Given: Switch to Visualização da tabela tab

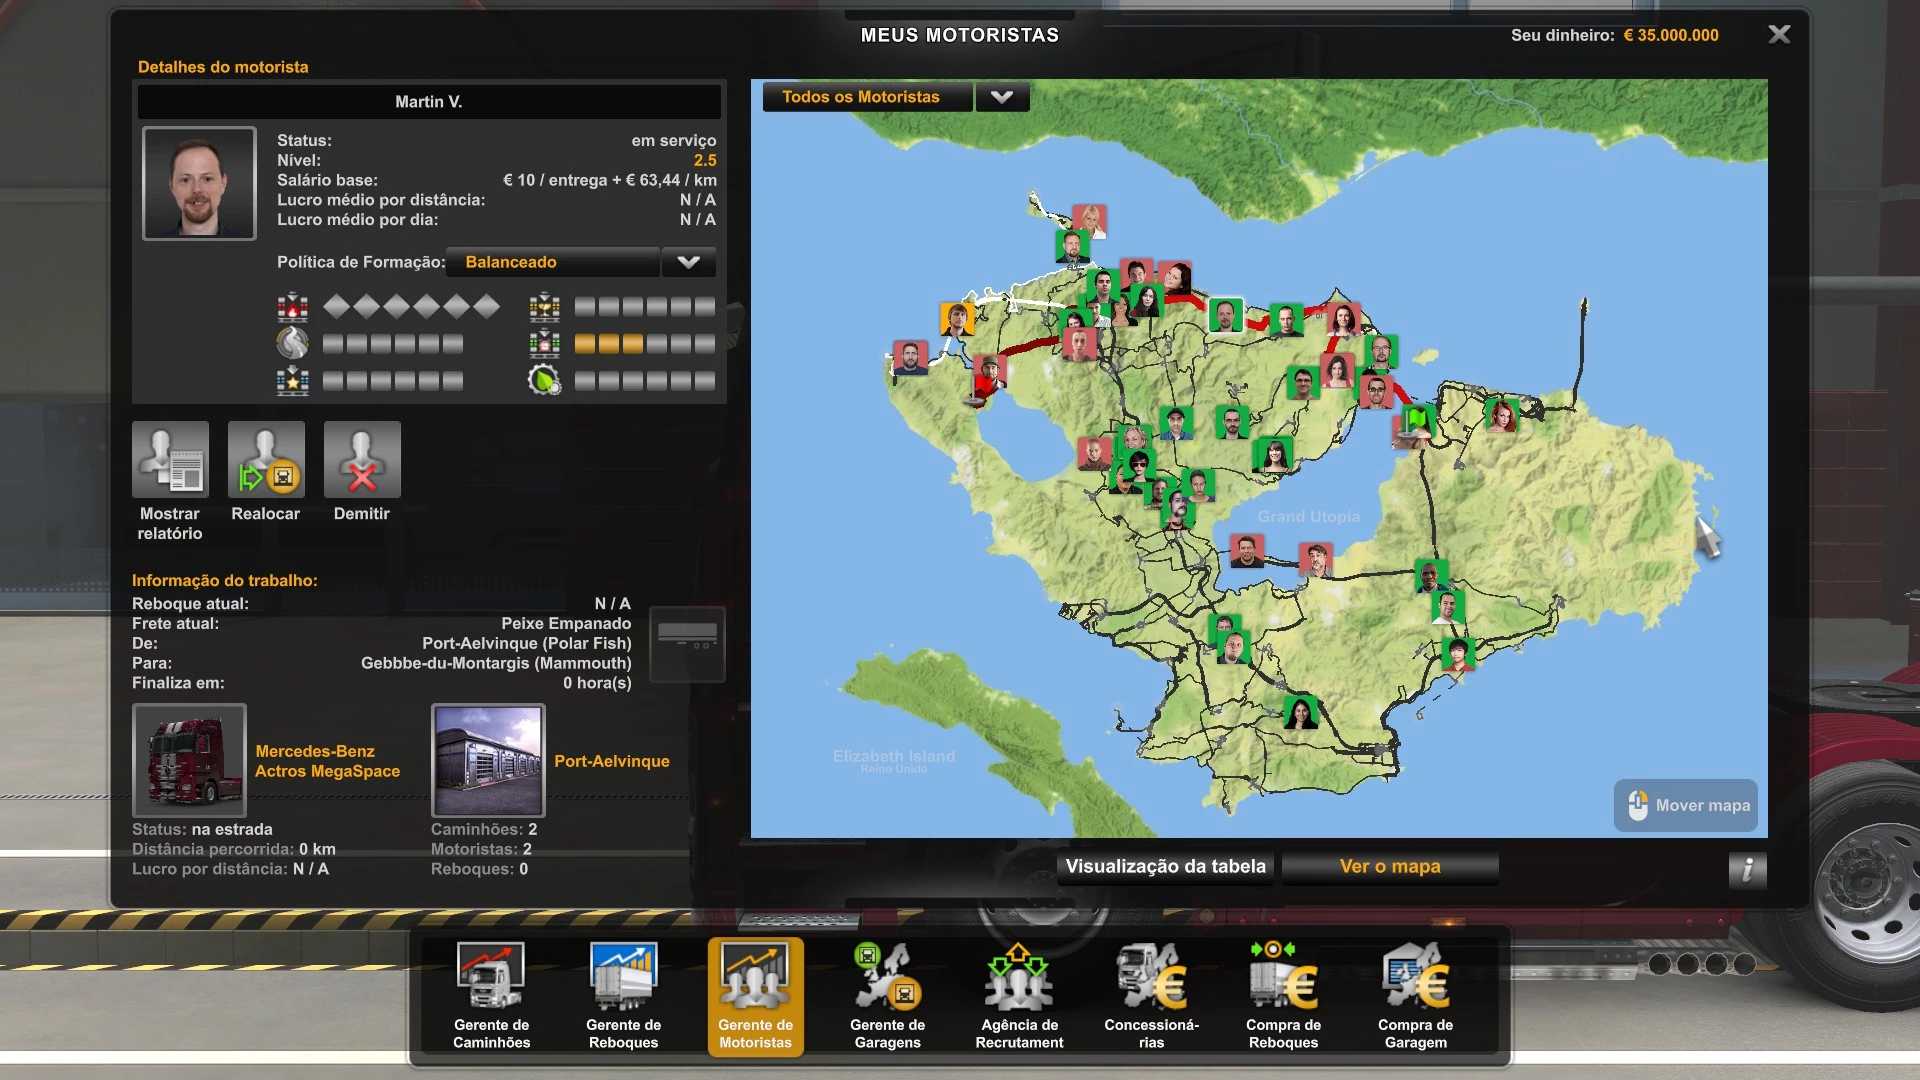Looking at the screenshot, I should (x=1165, y=867).
